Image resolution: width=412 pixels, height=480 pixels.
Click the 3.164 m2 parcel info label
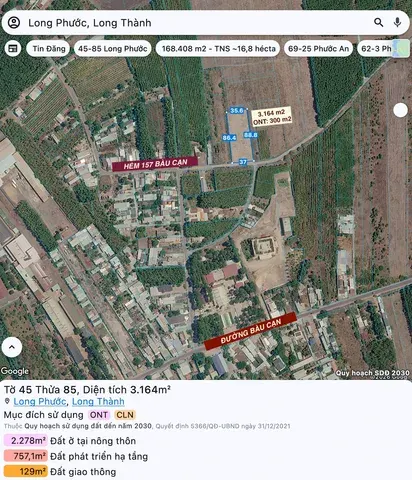point(272,116)
